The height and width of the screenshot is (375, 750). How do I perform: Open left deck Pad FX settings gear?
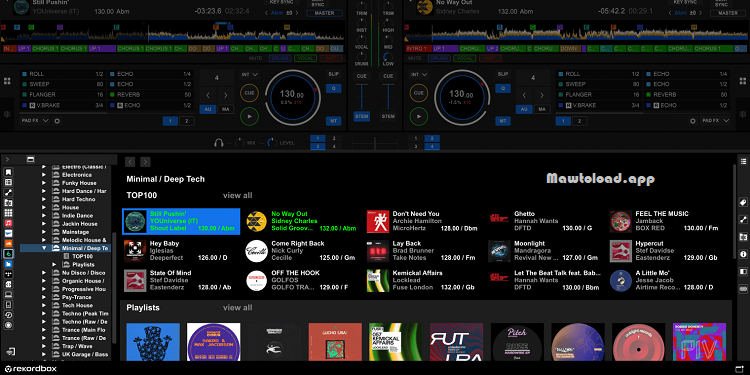pos(57,121)
